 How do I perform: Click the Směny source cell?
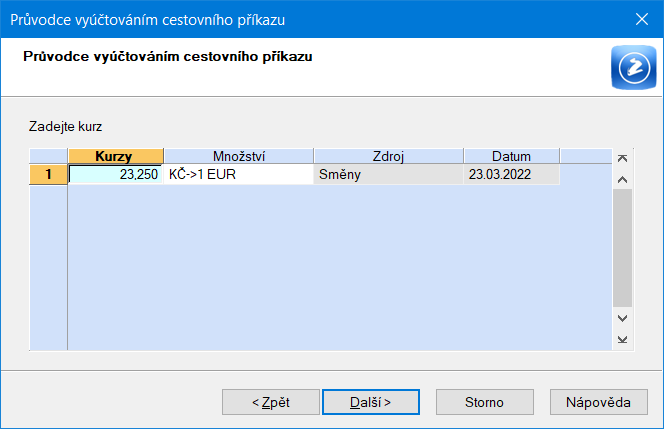(x=388, y=174)
